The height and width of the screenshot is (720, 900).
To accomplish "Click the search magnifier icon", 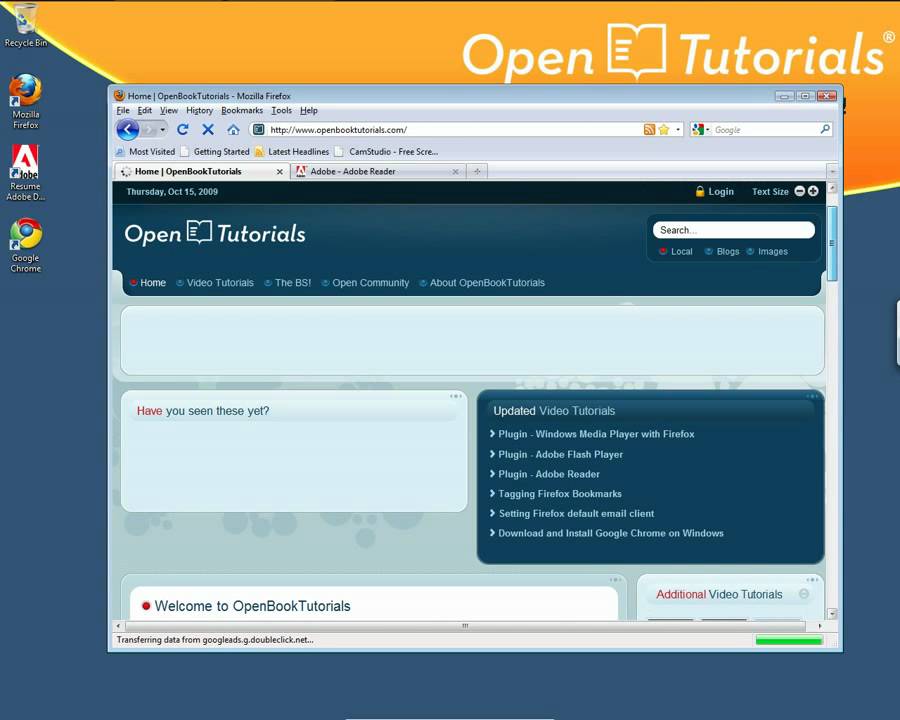I will [825, 129].
